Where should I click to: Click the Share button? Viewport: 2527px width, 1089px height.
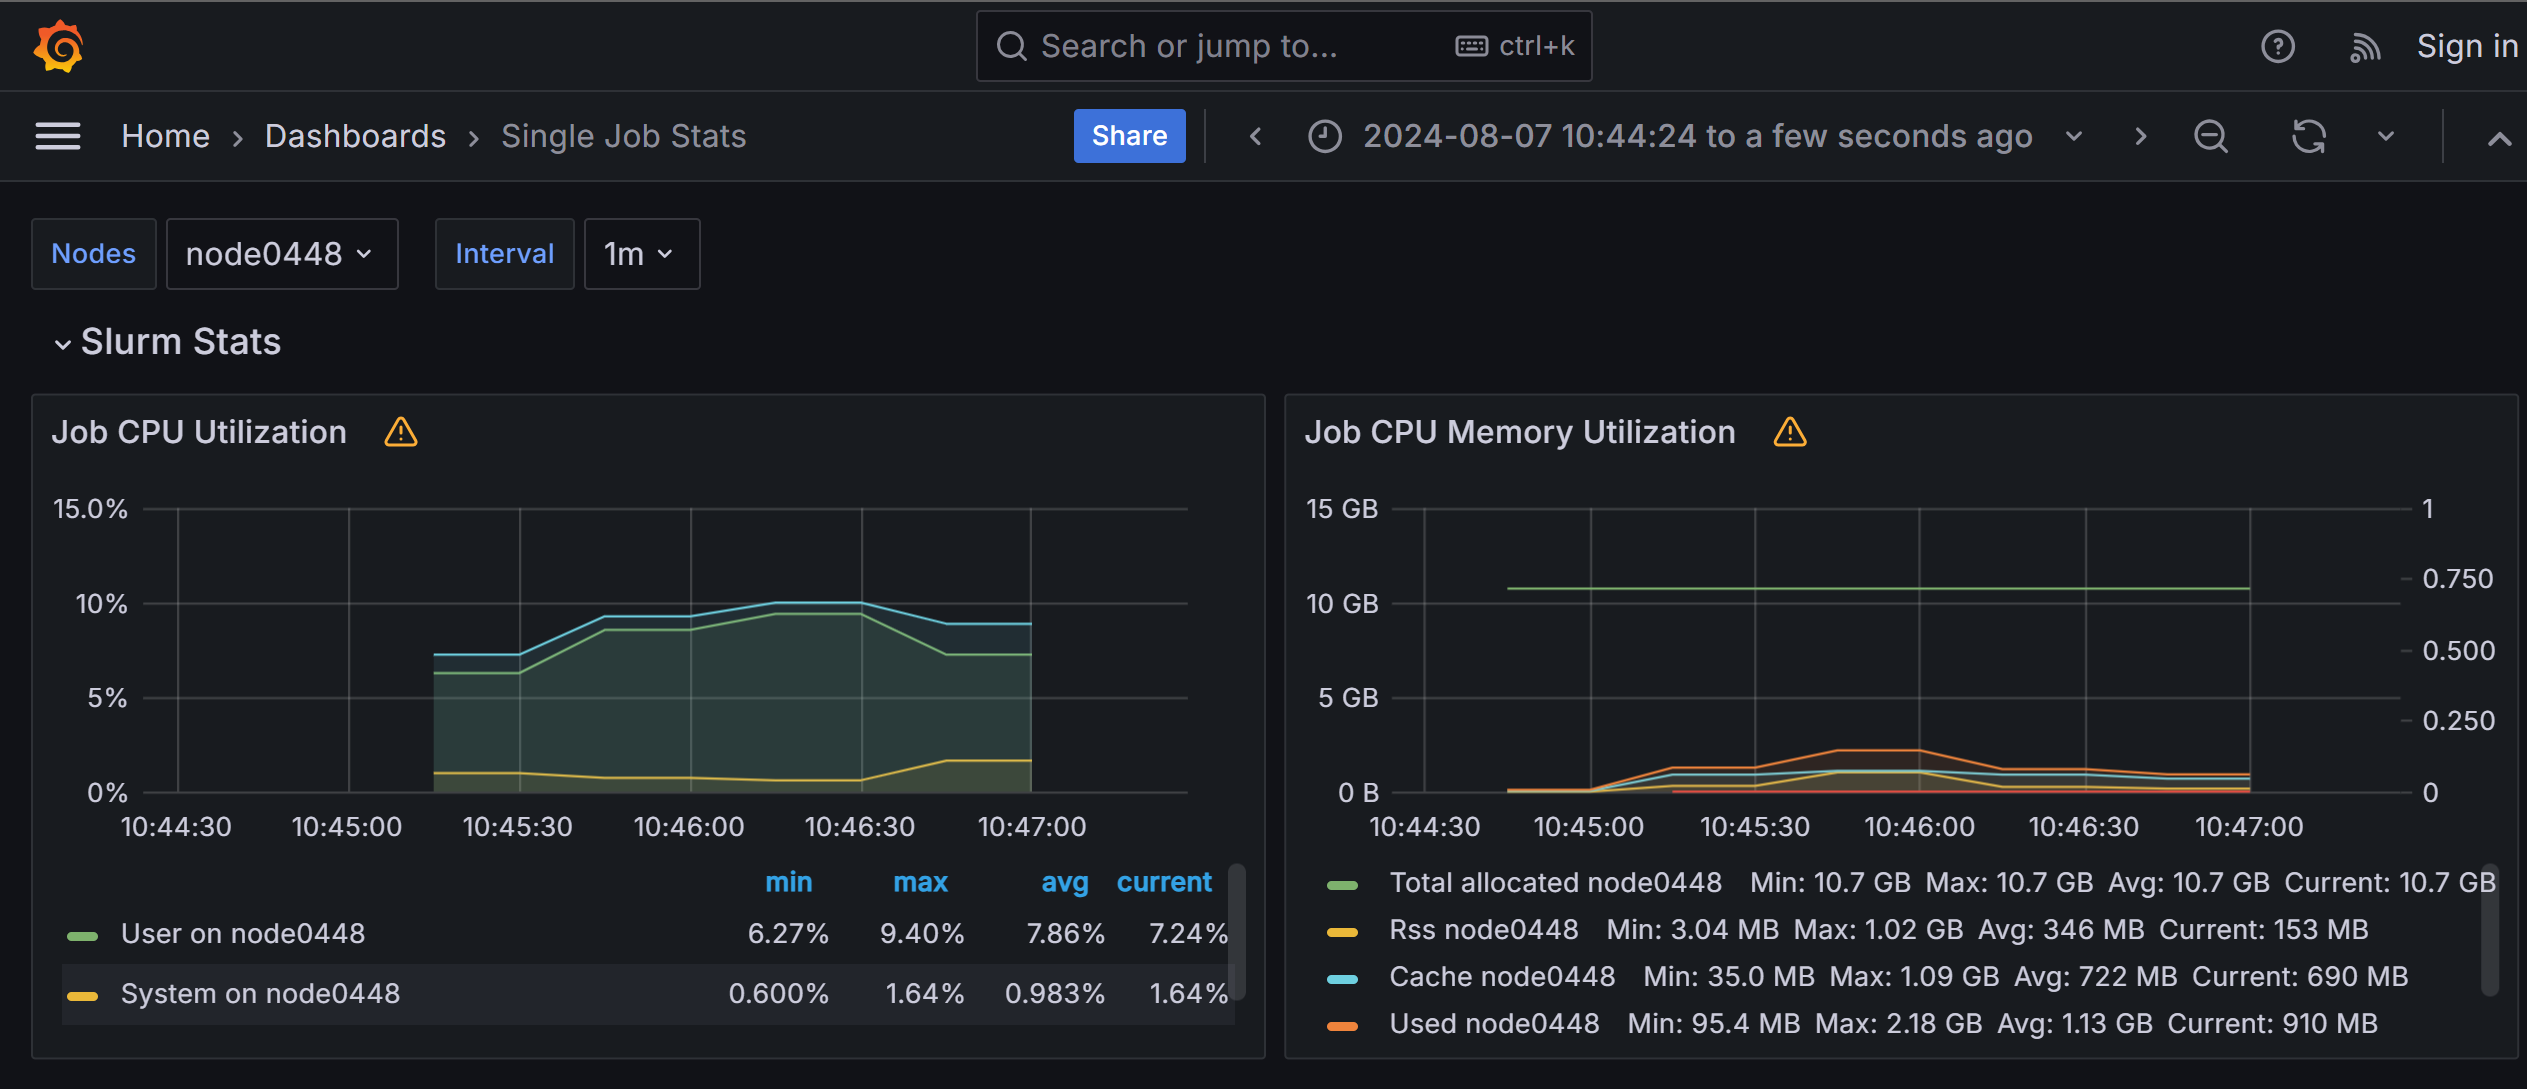click(x=1129, y=136)
